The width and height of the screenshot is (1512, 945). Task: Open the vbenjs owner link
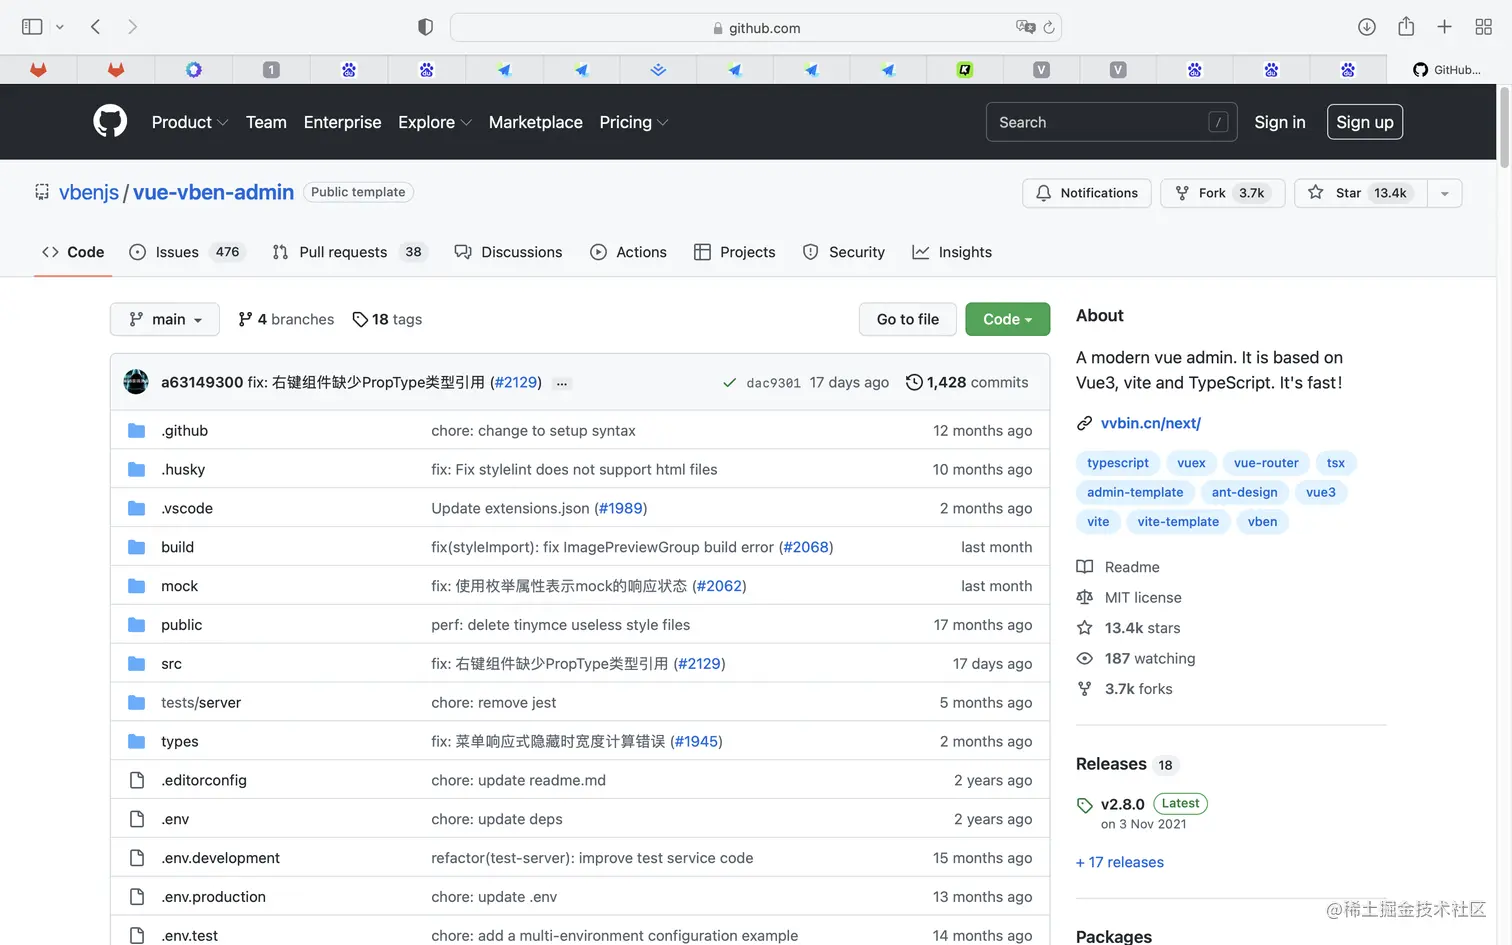tap(89, 192)
